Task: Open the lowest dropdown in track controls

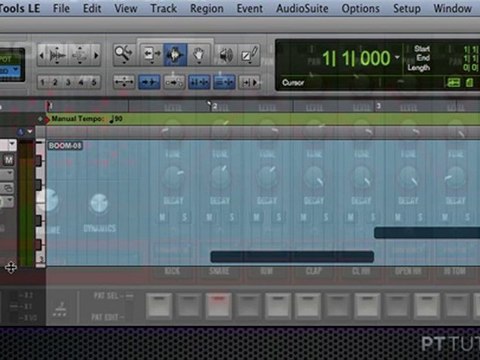Action: click(x=9, y=201)
